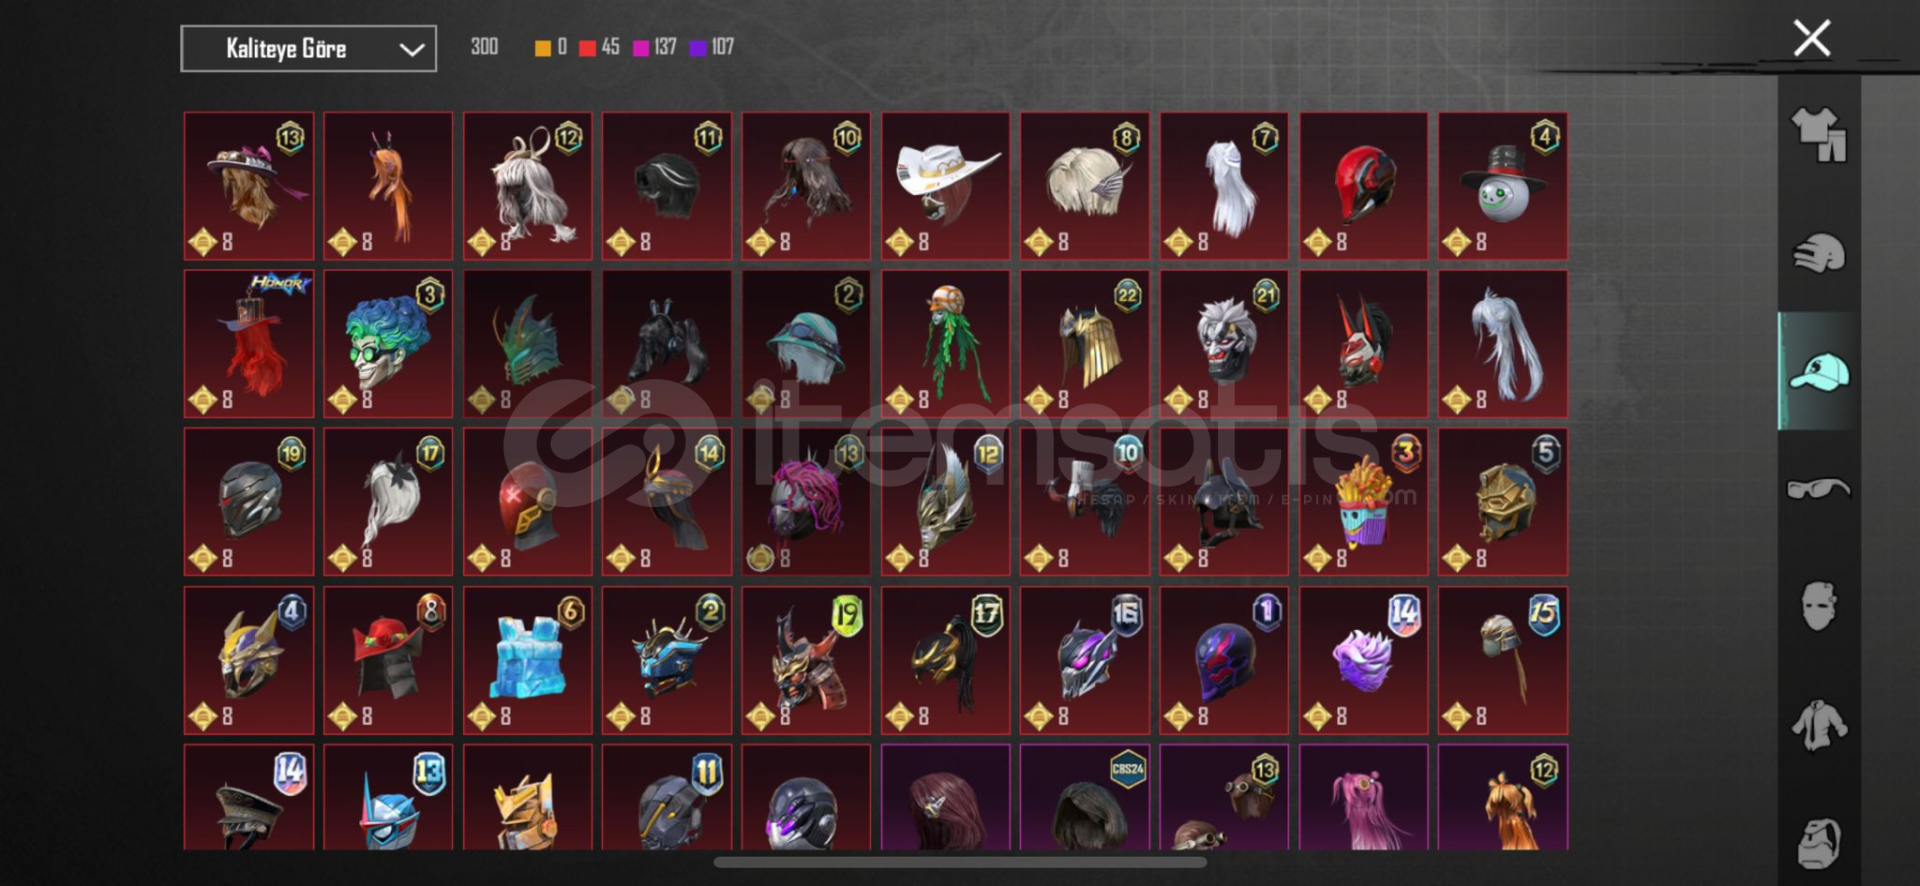Screen dimensions: 1920x886
Task: Open the backpack category icon
Action: (1819, 843)
